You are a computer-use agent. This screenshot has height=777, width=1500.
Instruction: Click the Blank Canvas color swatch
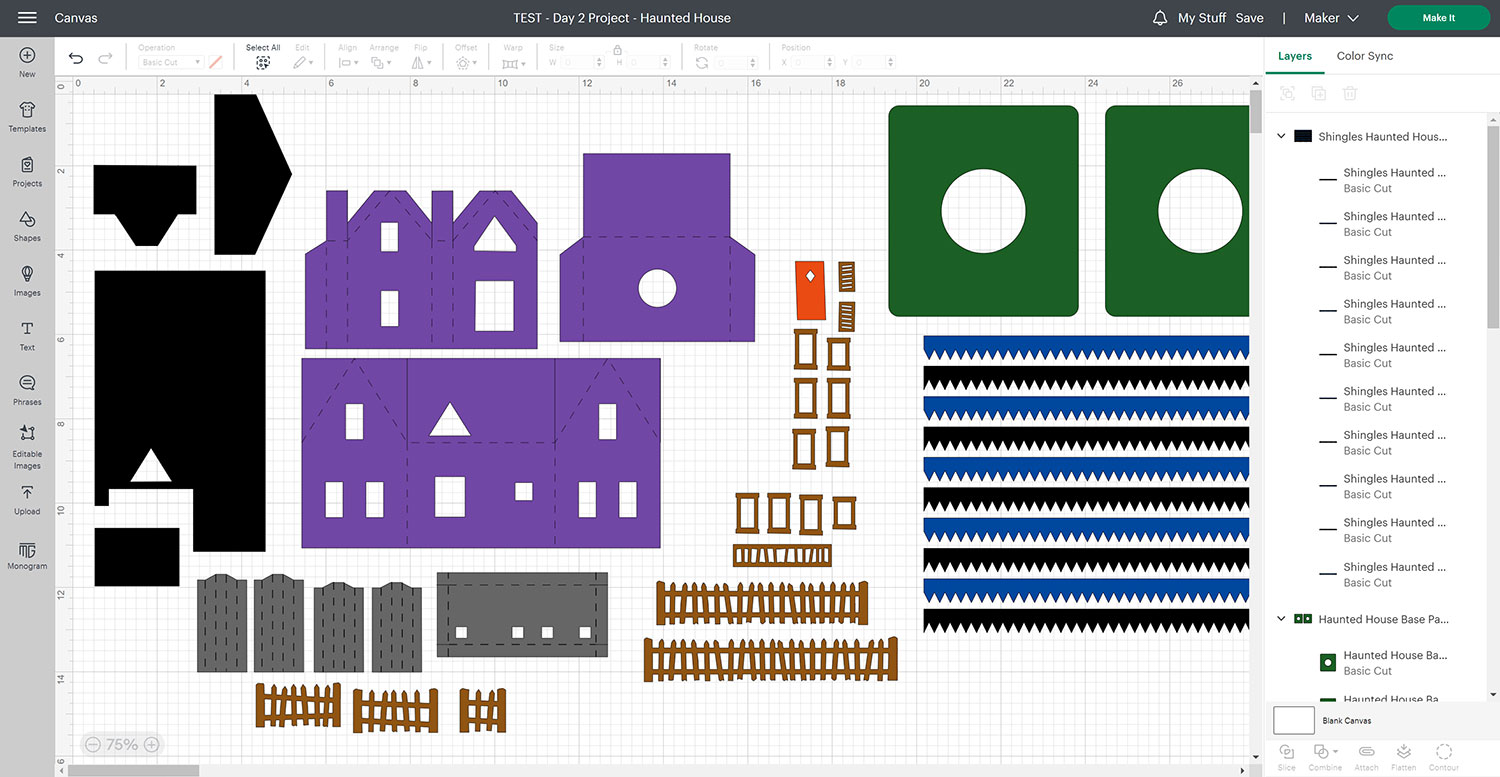1293,720
